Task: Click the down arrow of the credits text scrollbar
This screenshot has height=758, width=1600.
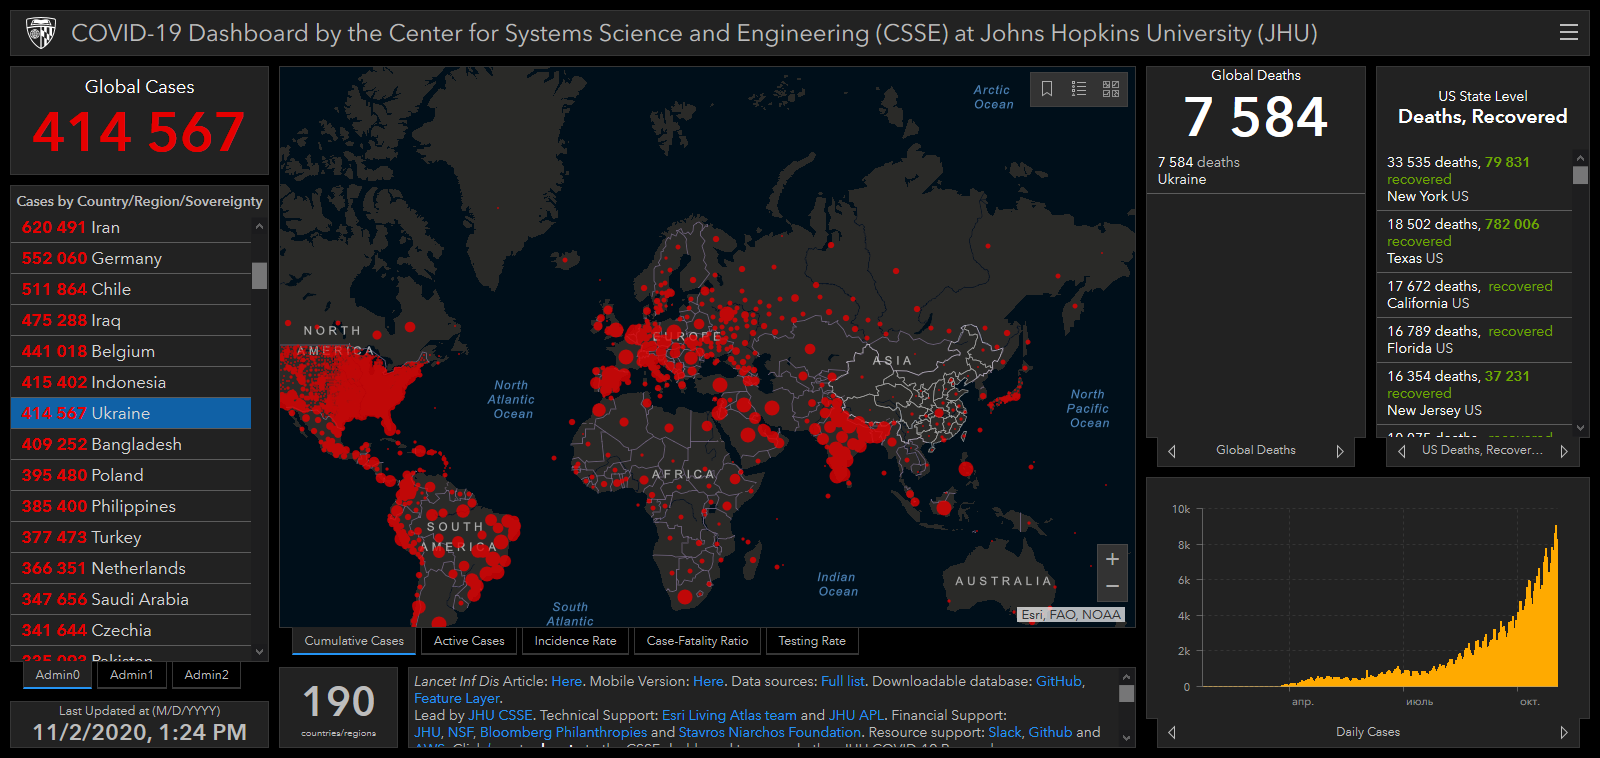Action: [1127, 738]
